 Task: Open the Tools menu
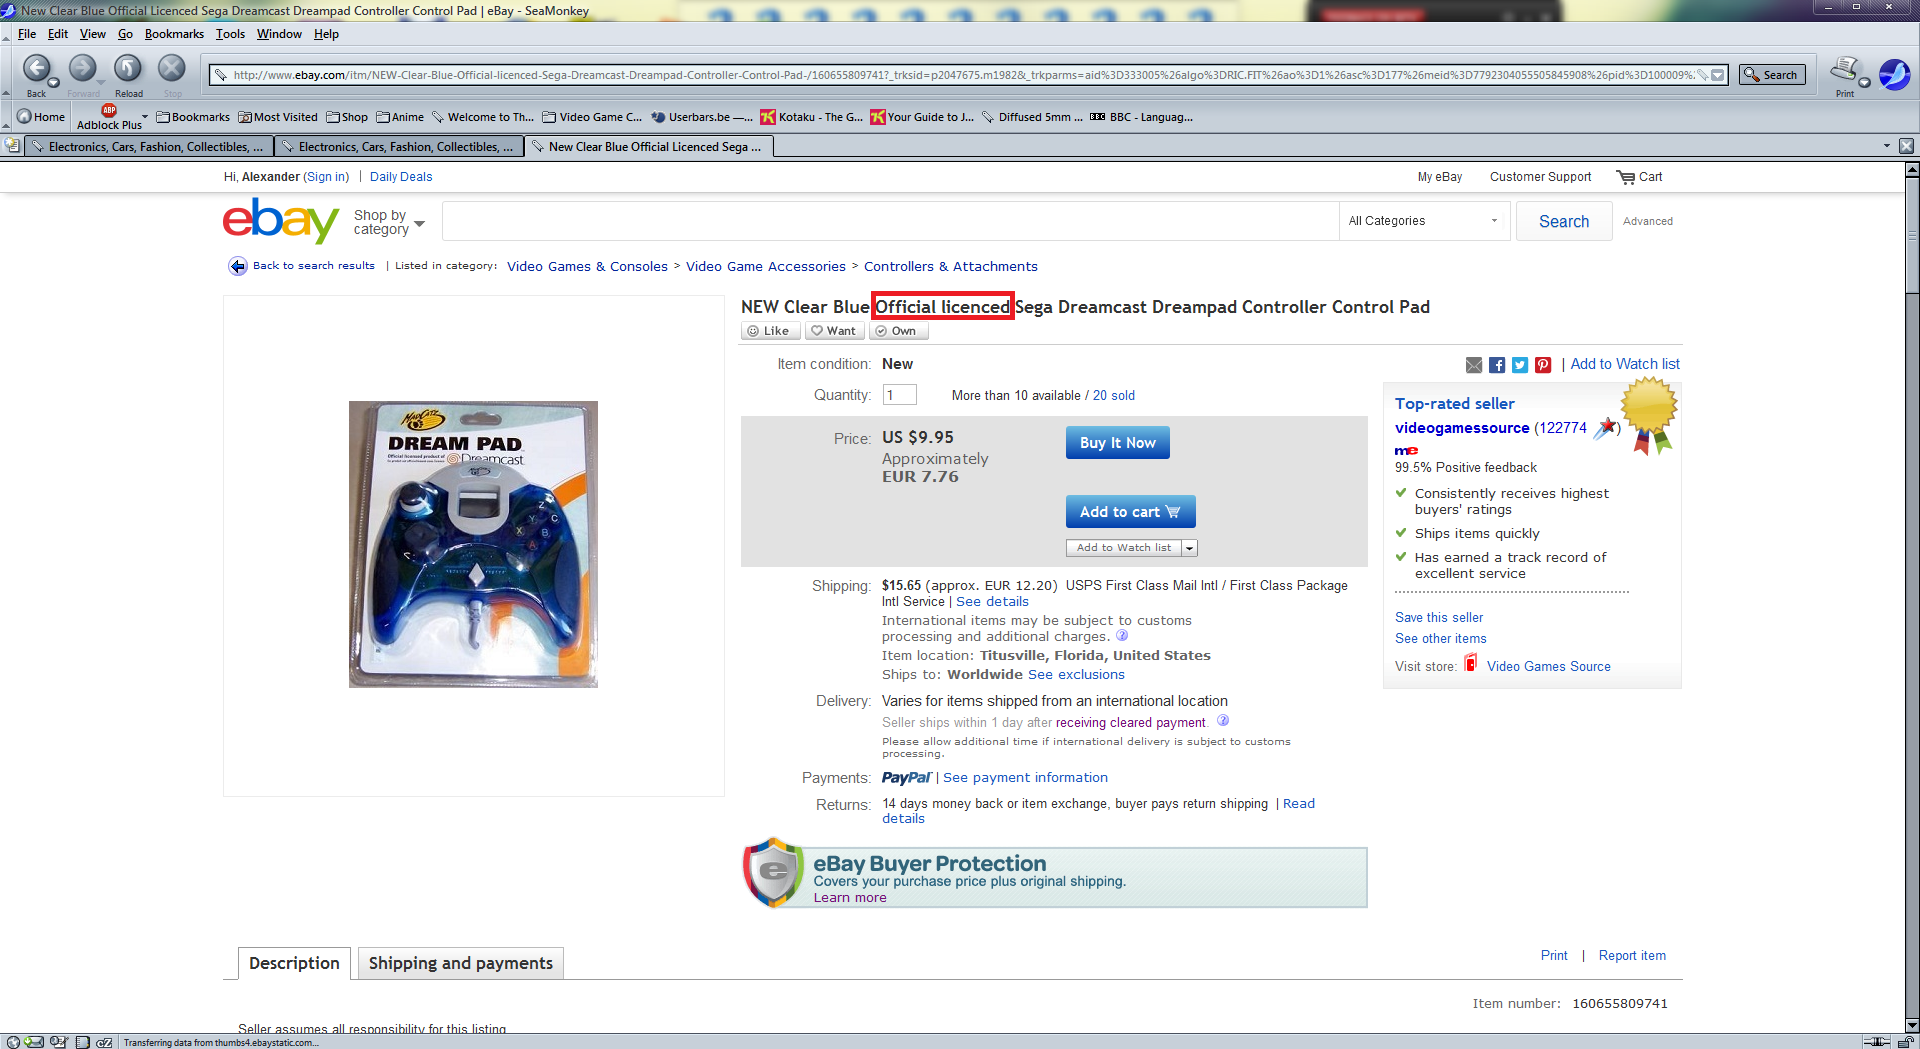[230, 34]
